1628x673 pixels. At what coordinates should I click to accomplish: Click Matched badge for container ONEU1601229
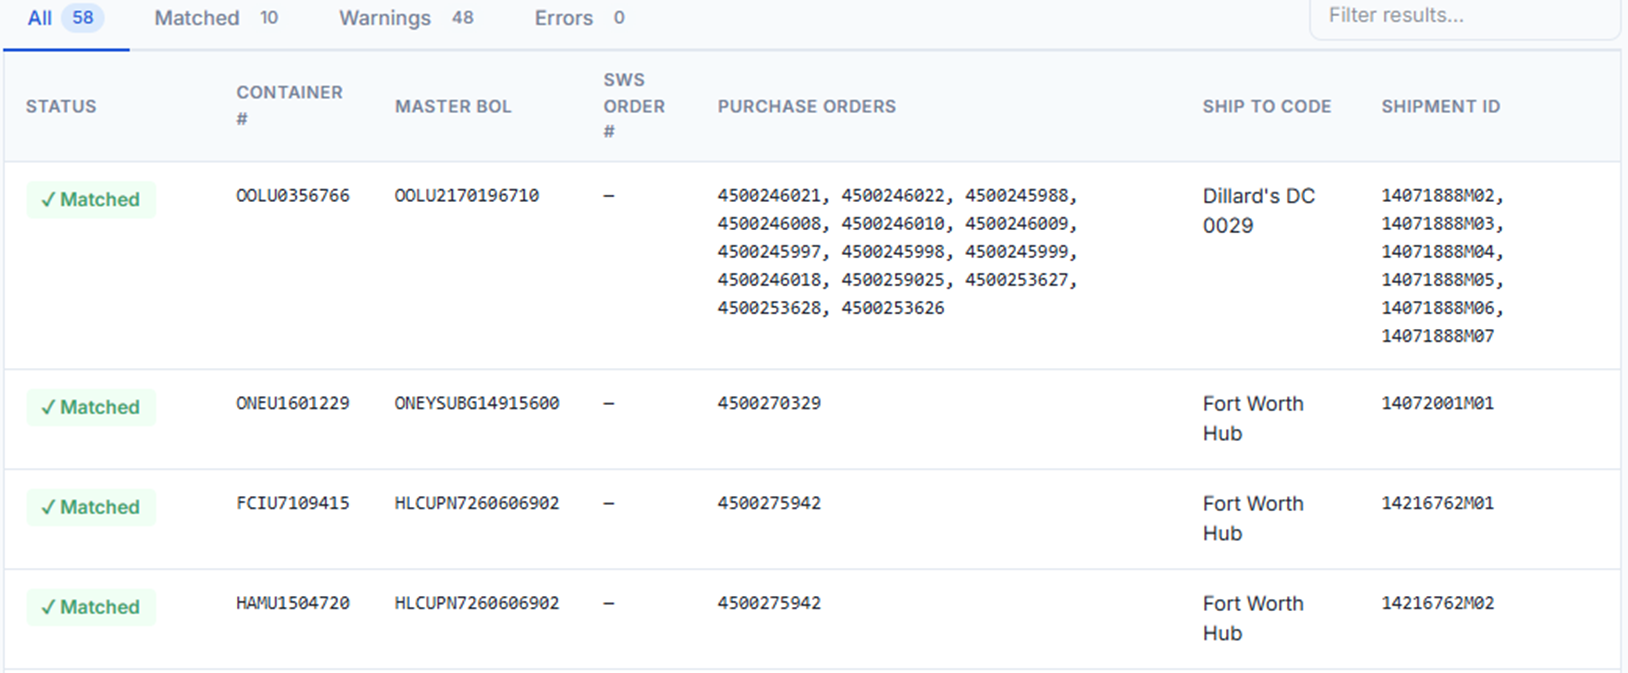pos(91,408)
